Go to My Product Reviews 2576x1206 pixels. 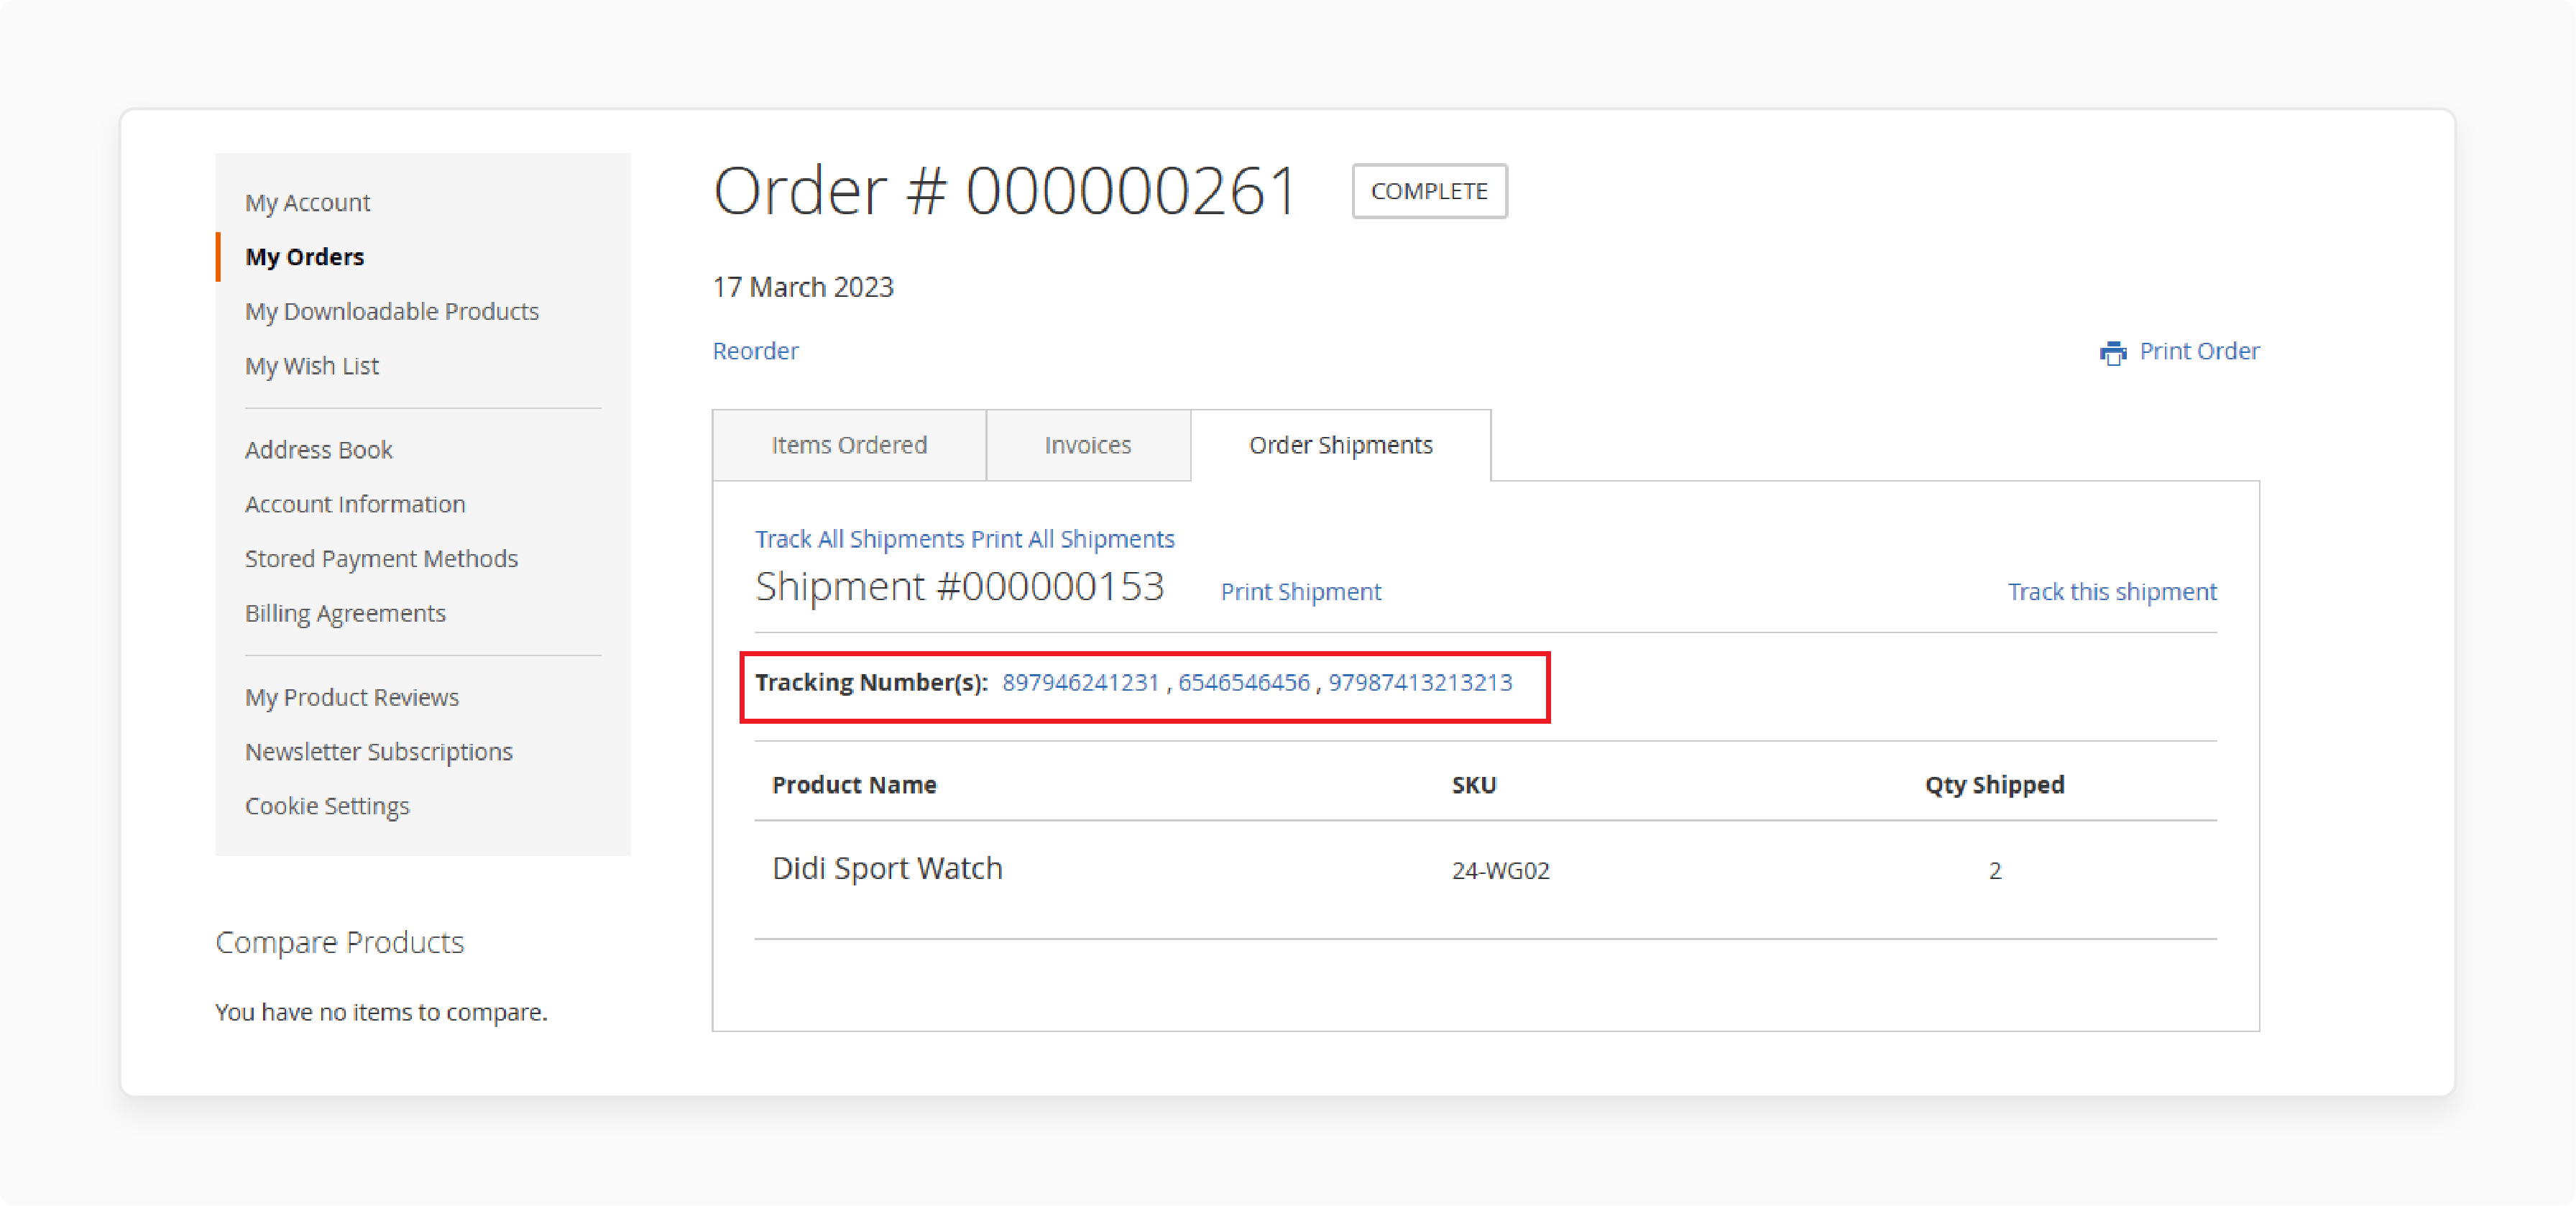click(351, 697)
